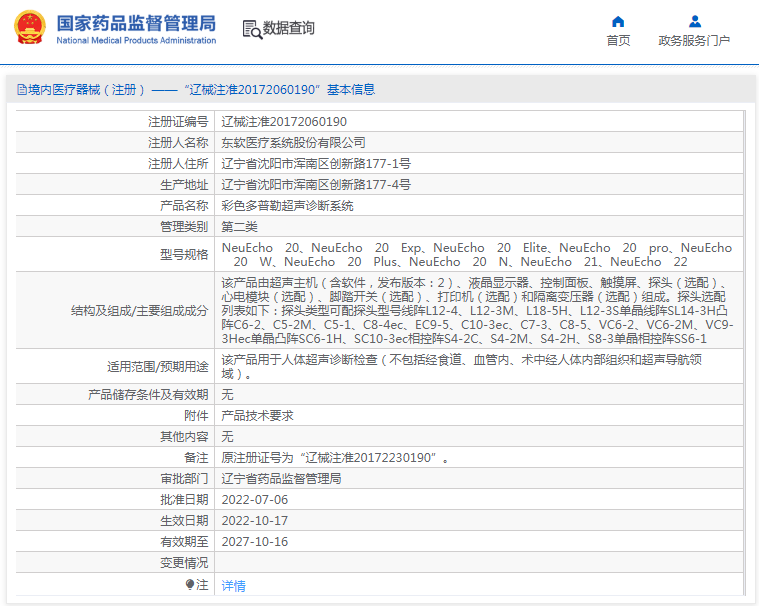Select 产品技术要求 attachment value
This screenshot has width=759, height=606.
click(x=258, y=416)
